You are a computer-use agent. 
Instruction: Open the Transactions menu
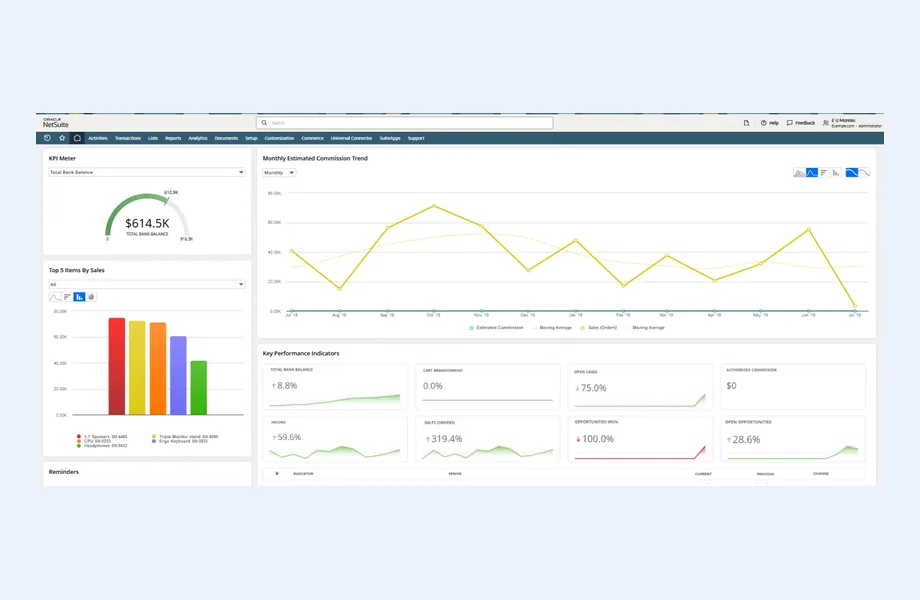[128, 138]
